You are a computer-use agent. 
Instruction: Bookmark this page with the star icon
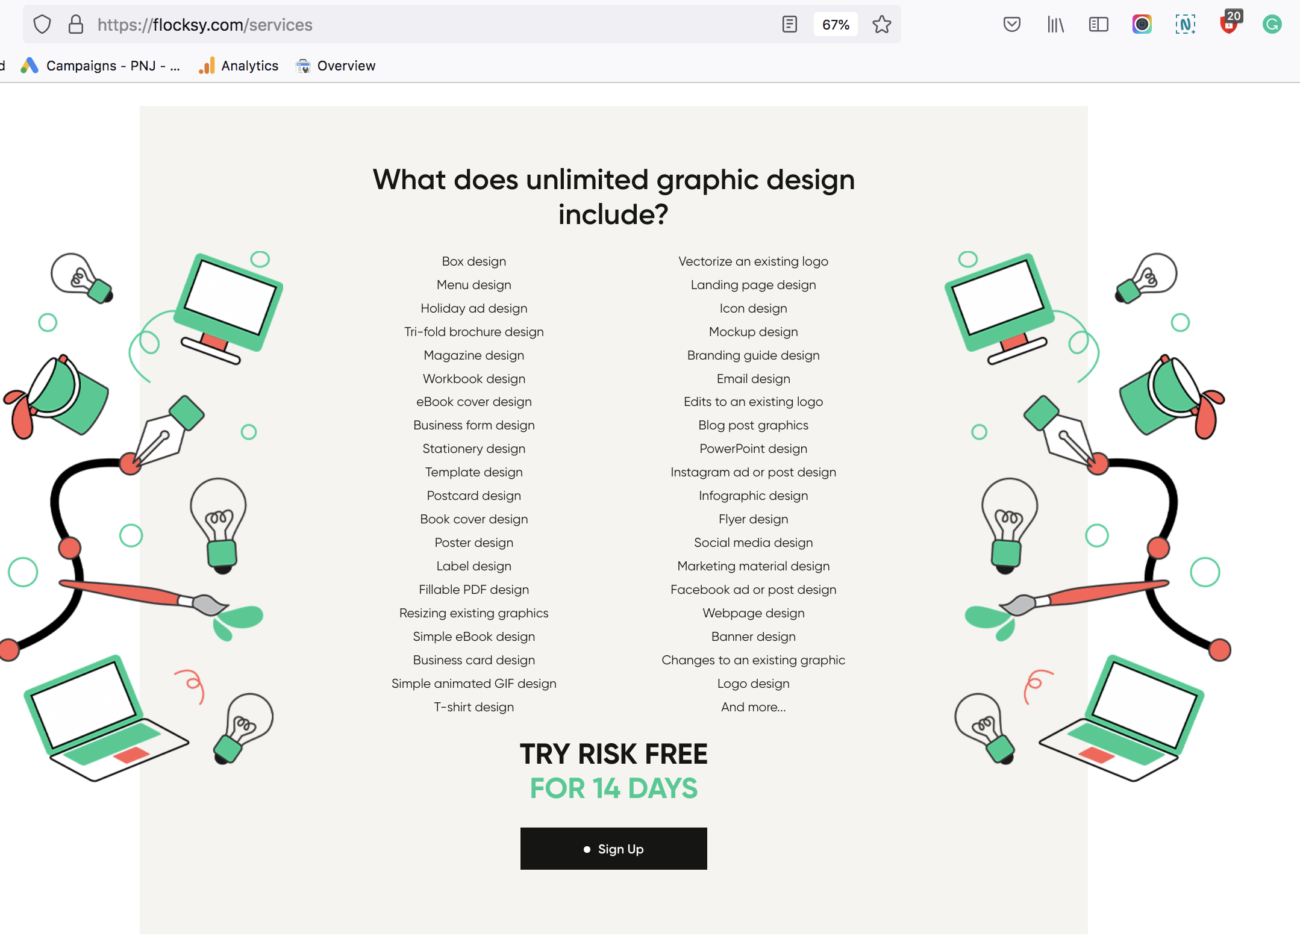point(881,24)
